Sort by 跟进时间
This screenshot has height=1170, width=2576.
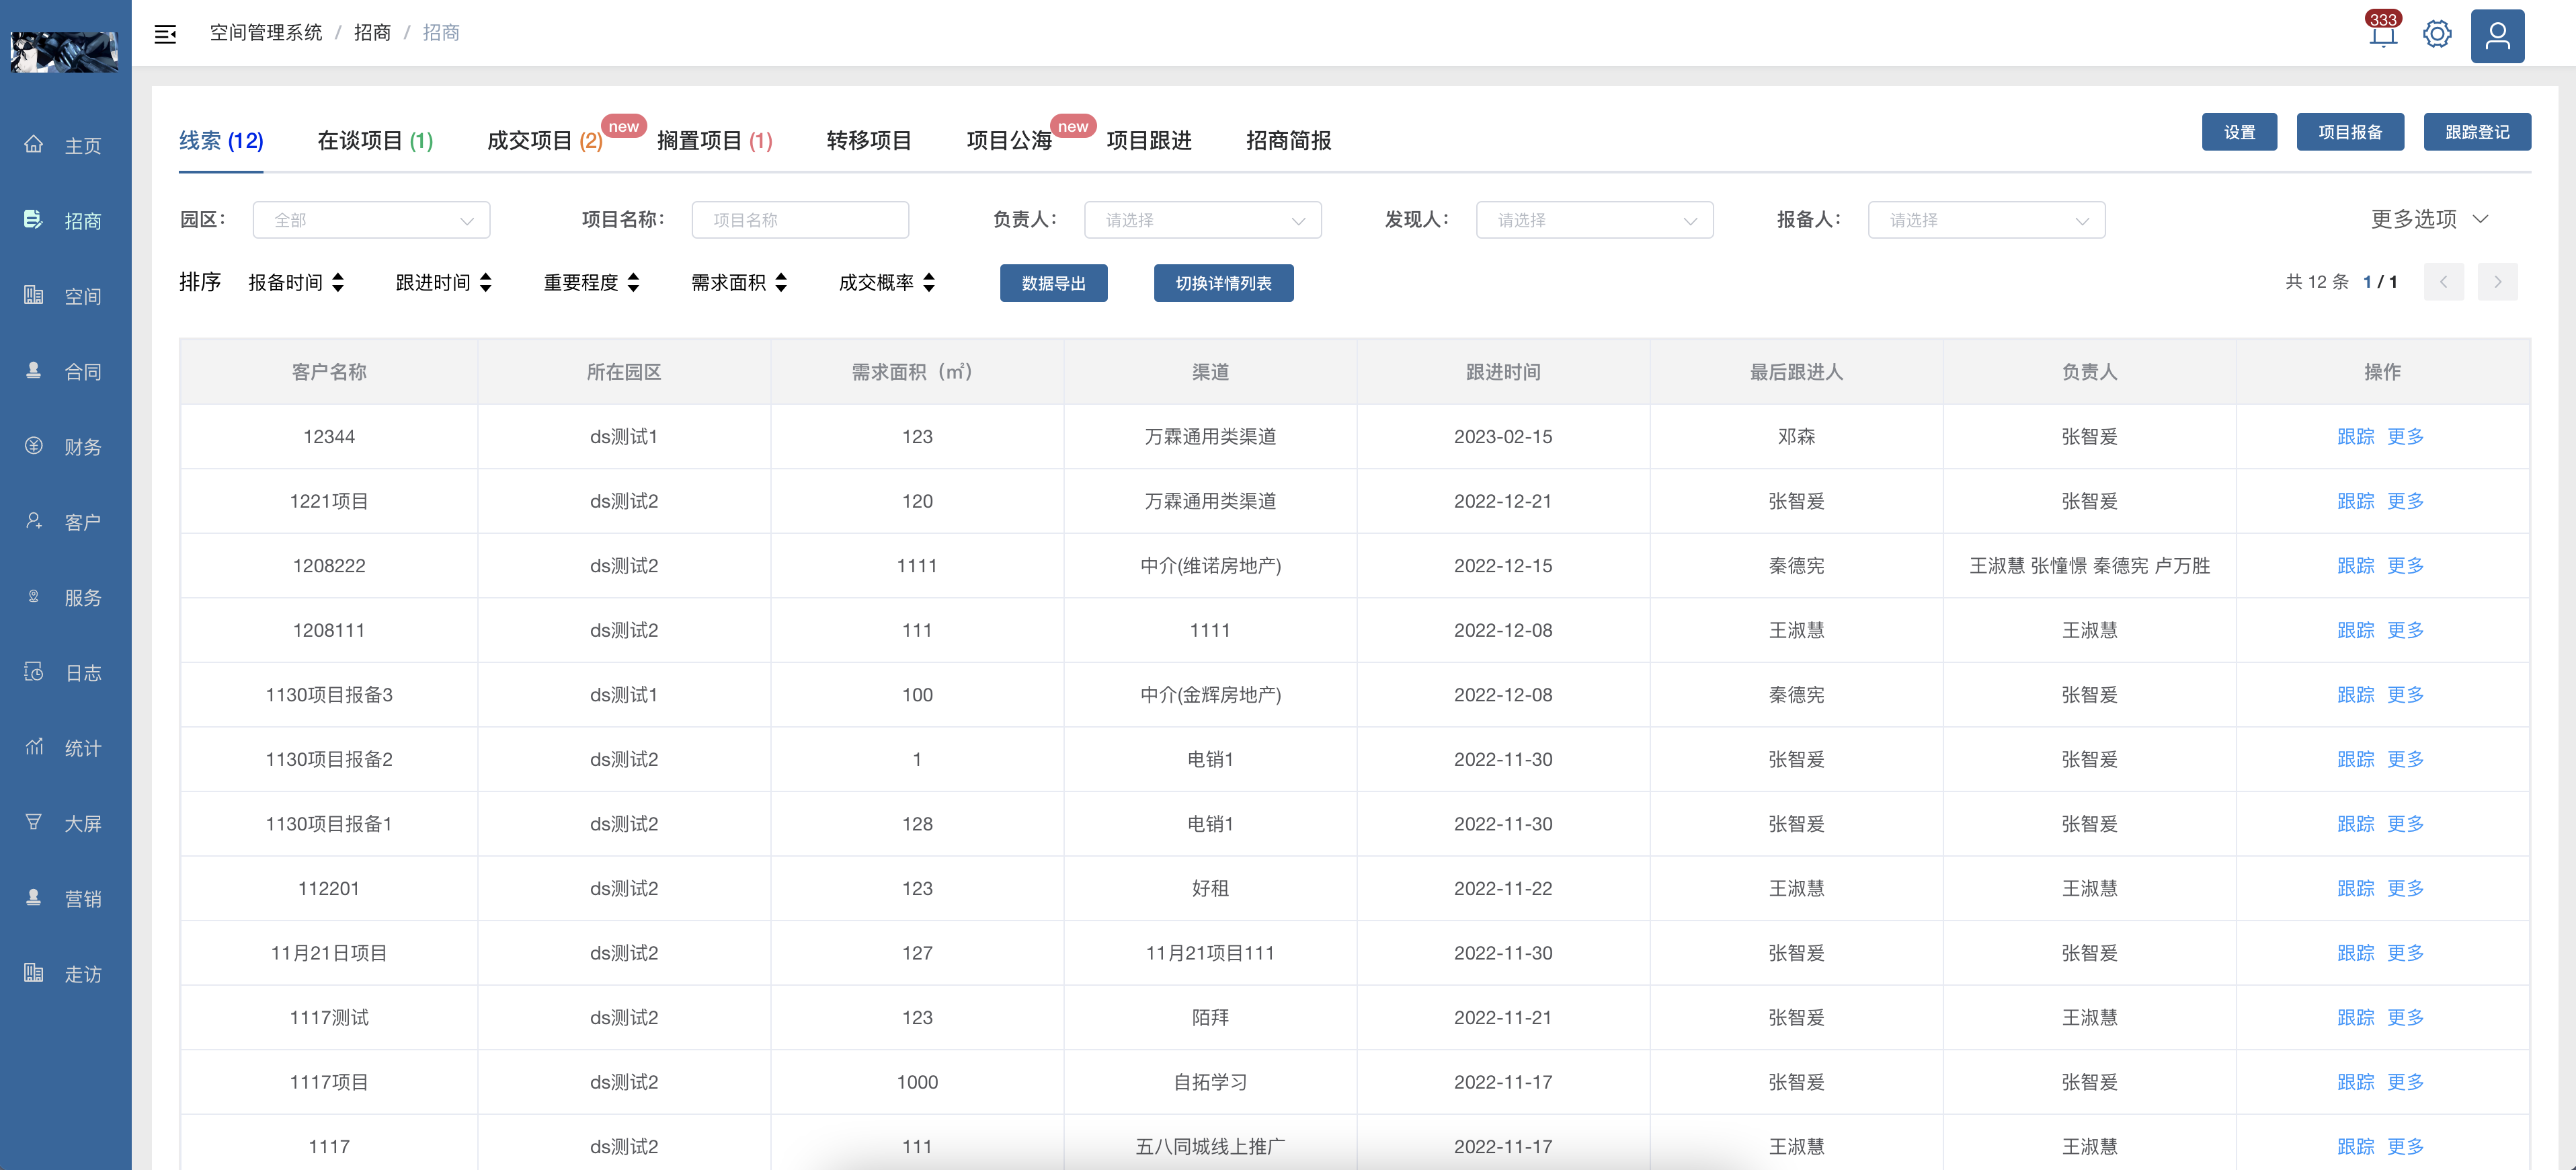[444, 283]
